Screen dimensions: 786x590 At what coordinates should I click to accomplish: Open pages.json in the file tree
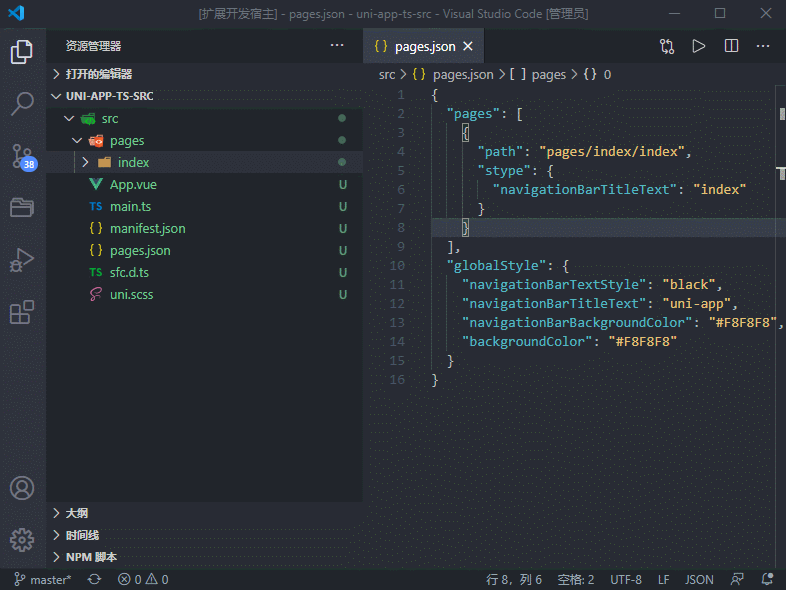pyautogui.click(x=205, y=251)
